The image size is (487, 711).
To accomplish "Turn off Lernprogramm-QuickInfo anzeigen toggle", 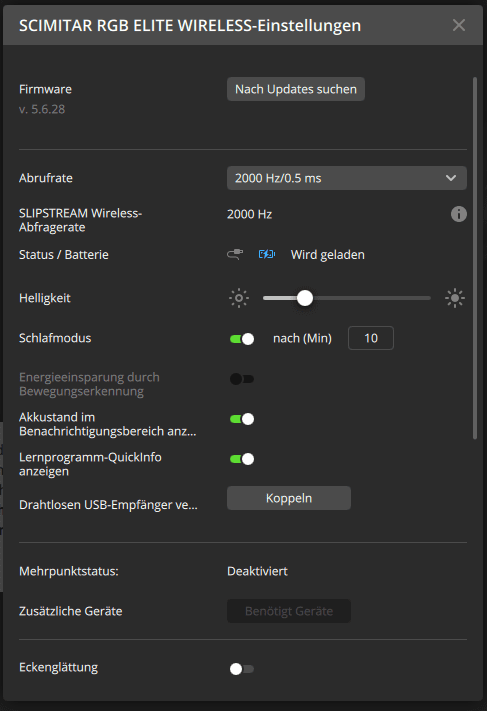I will point(242,459).
